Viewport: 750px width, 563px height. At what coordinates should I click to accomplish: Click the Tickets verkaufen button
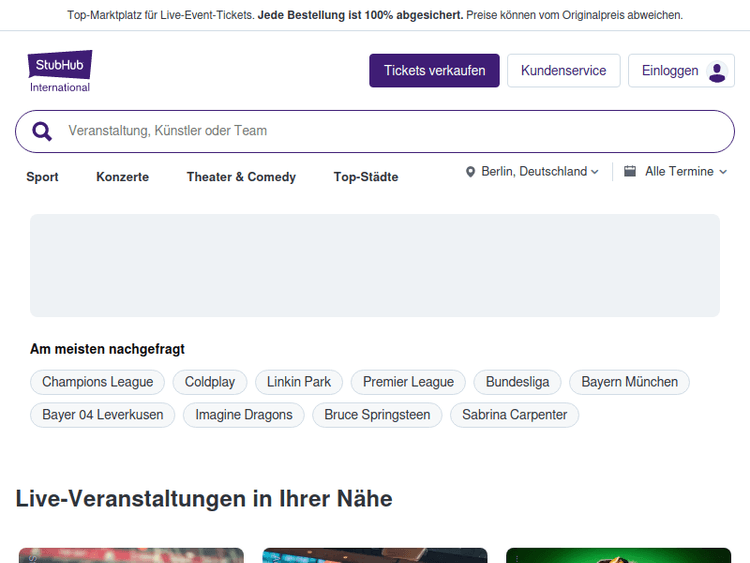click(434, 71)
